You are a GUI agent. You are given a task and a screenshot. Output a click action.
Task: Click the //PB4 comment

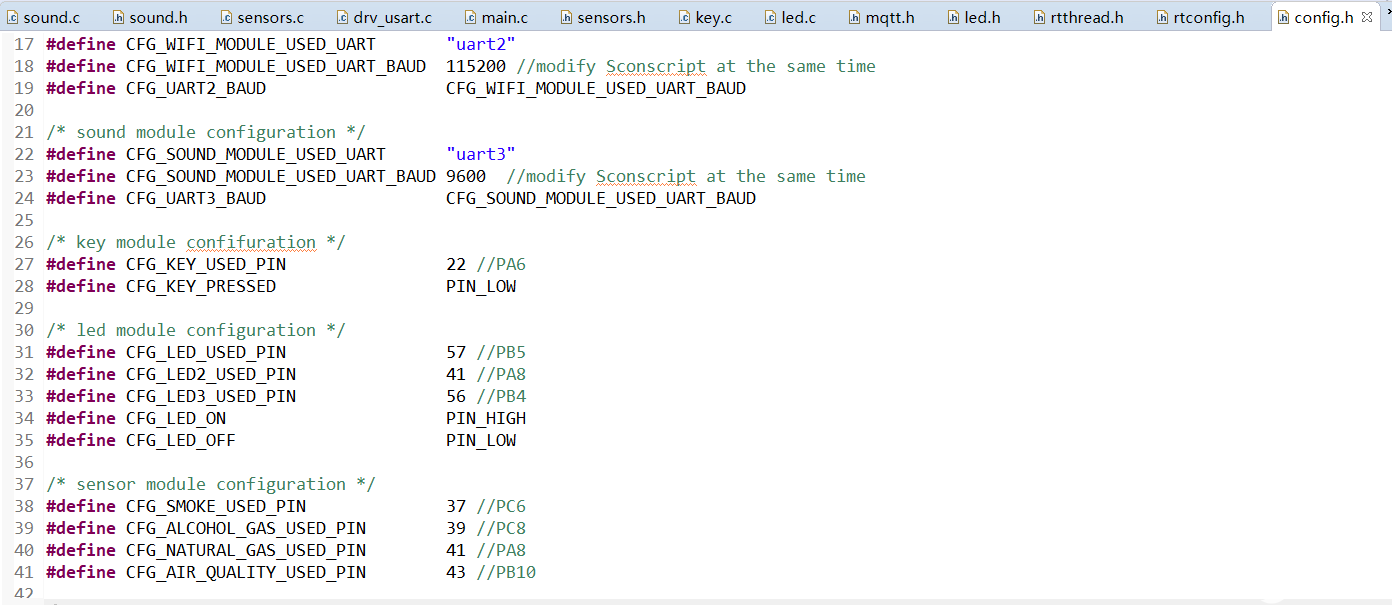[x=501, y=396]
